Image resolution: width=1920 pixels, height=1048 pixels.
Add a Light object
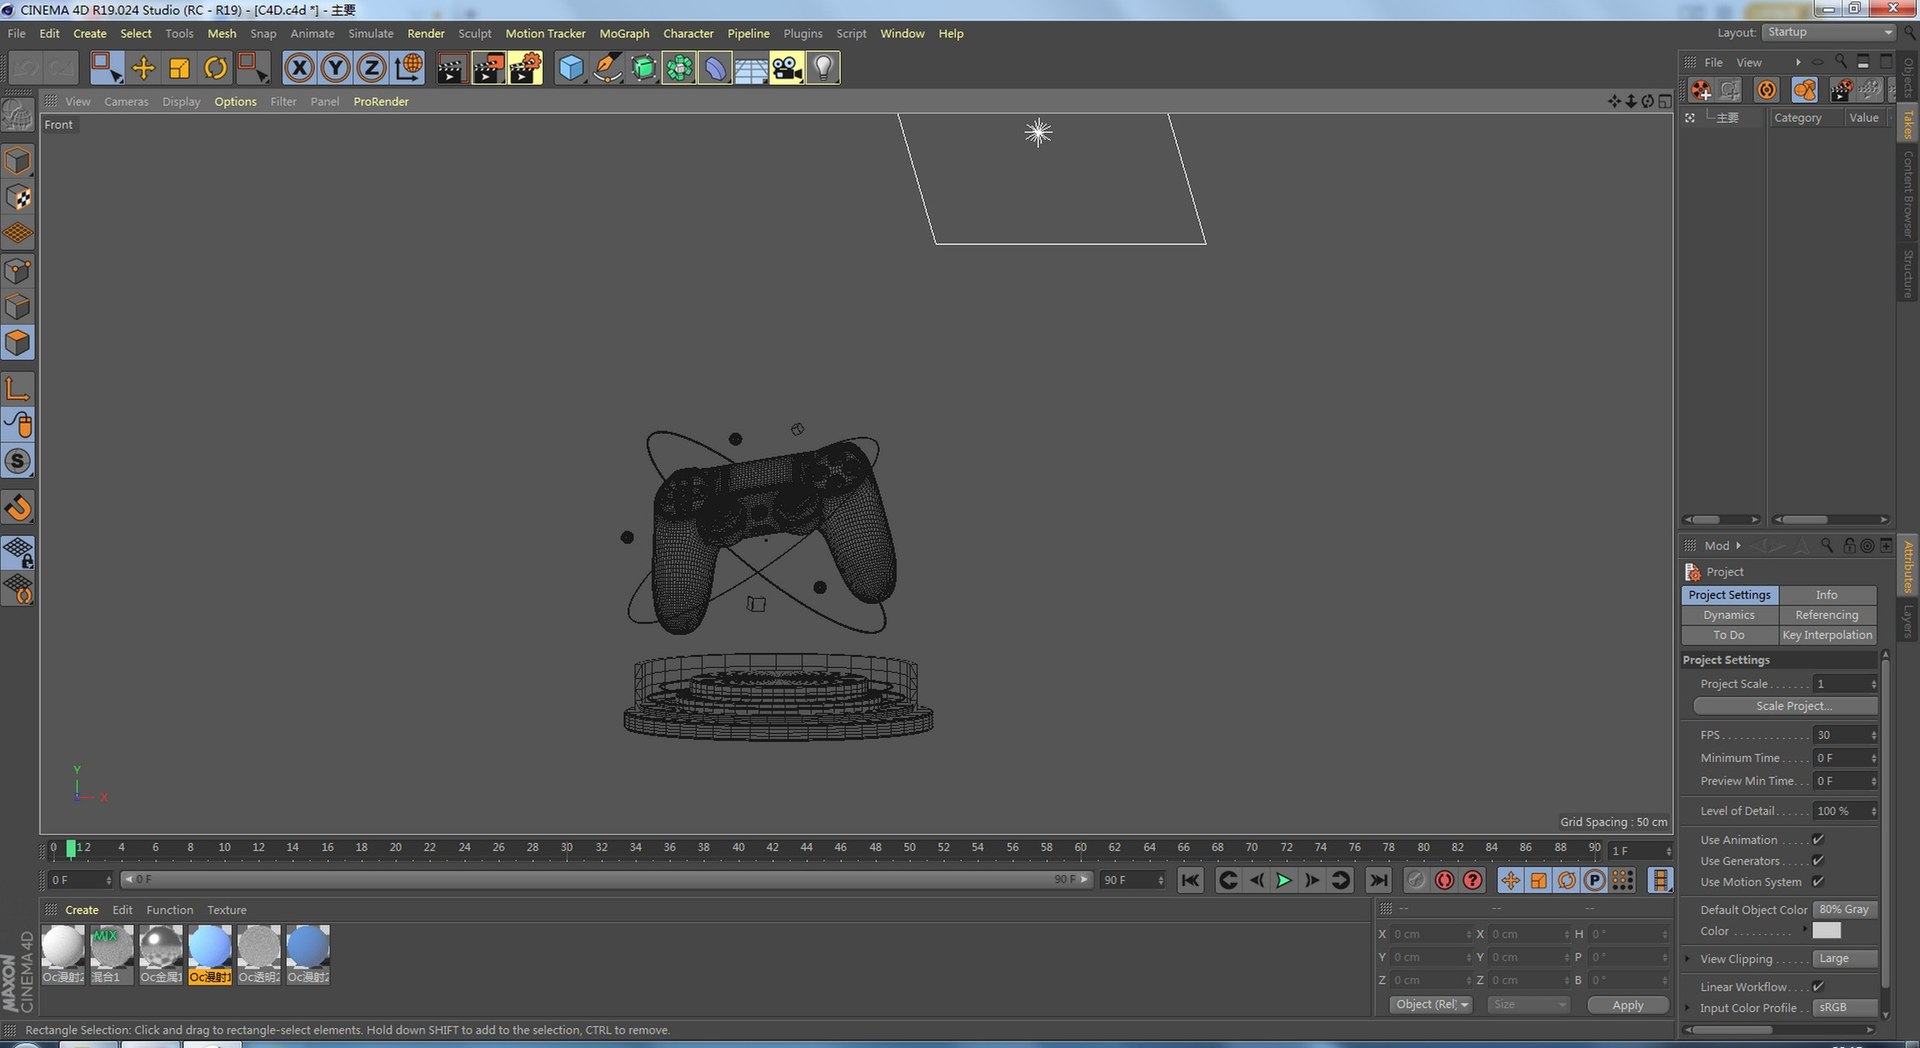coord(823,68)
